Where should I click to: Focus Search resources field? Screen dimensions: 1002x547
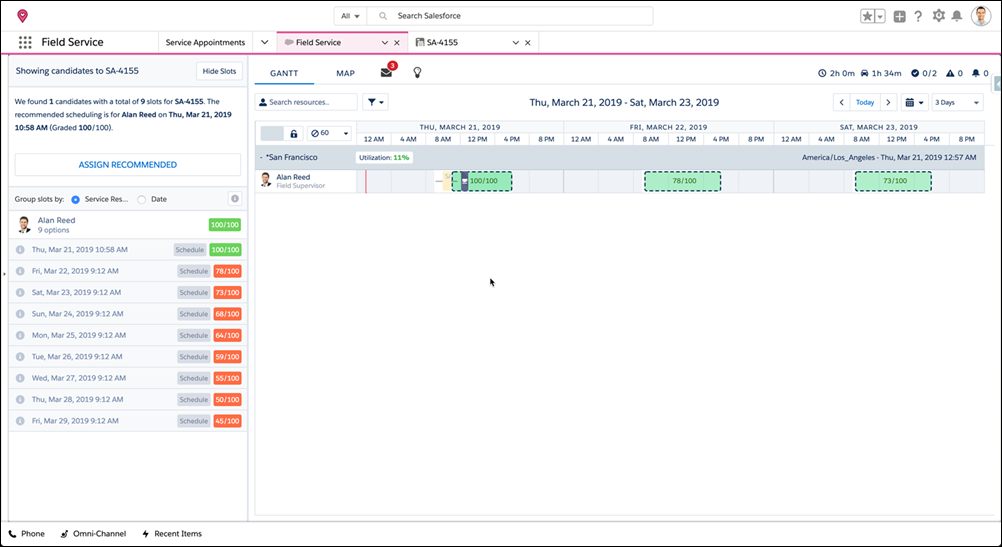pyautogui.click(x=306, y=102)
